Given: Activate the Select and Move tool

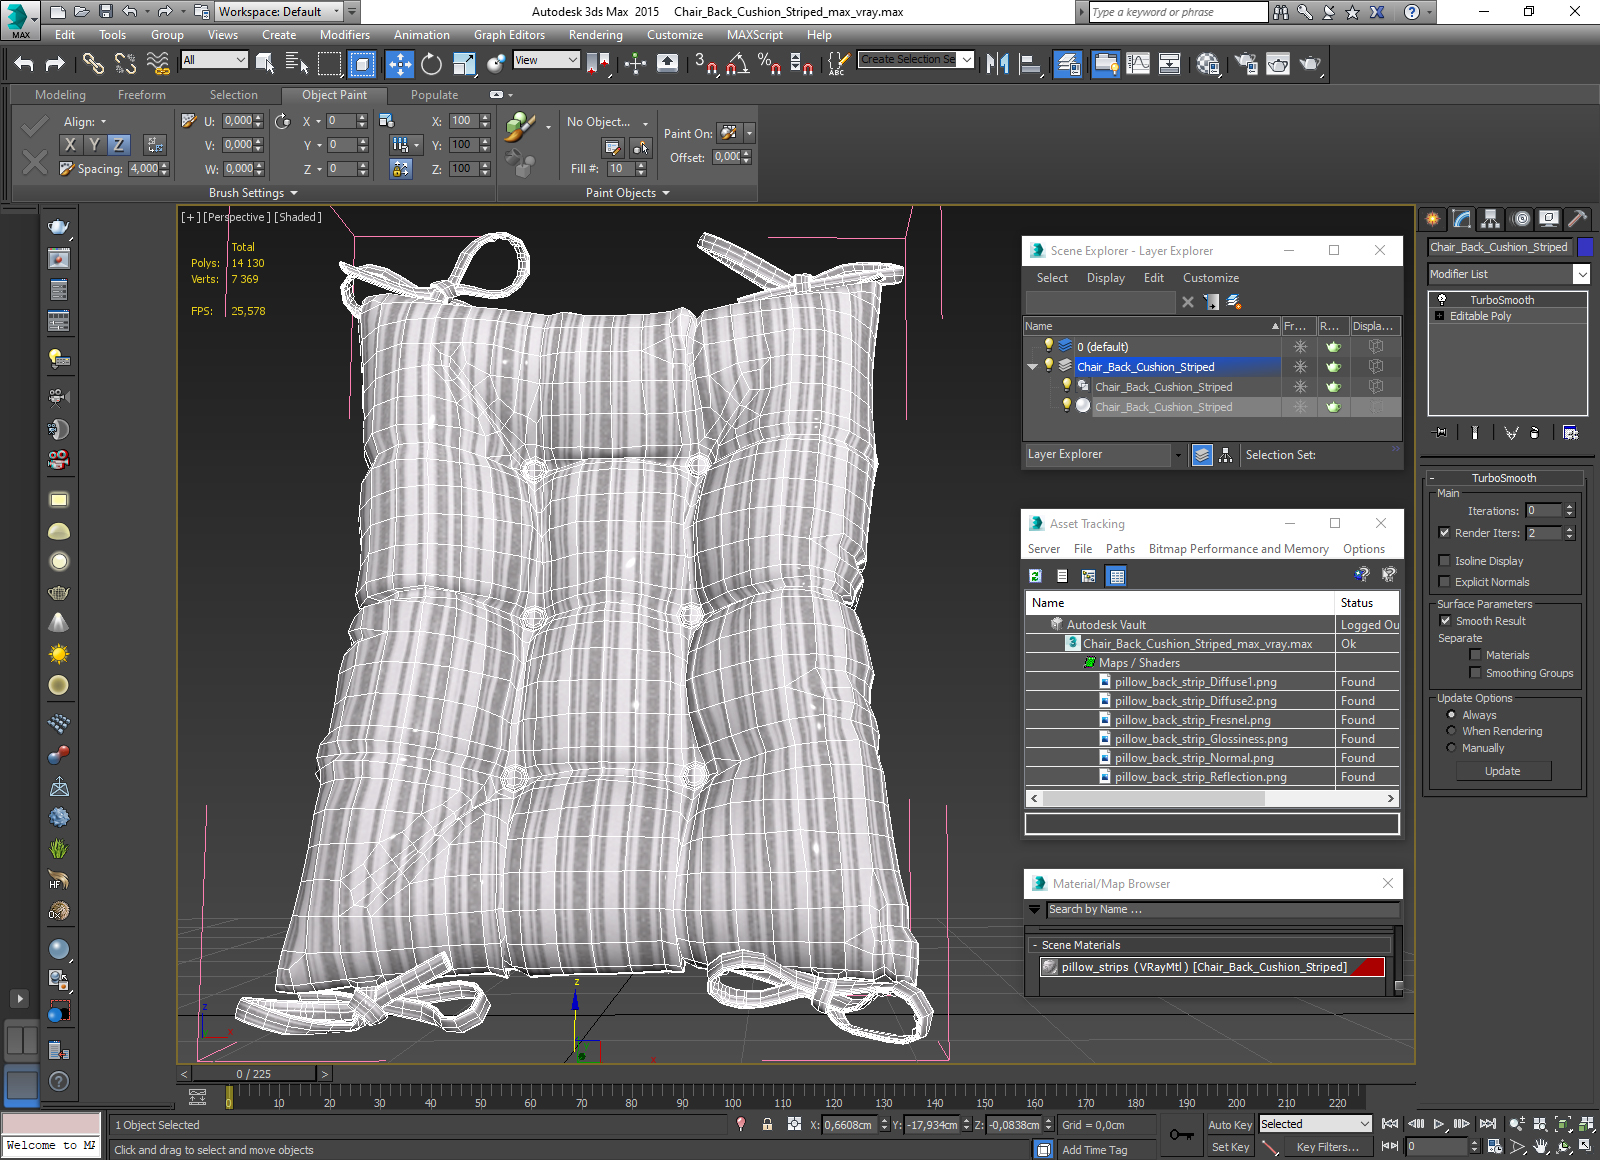Looking at the screenshot, I should pos(399,64).
